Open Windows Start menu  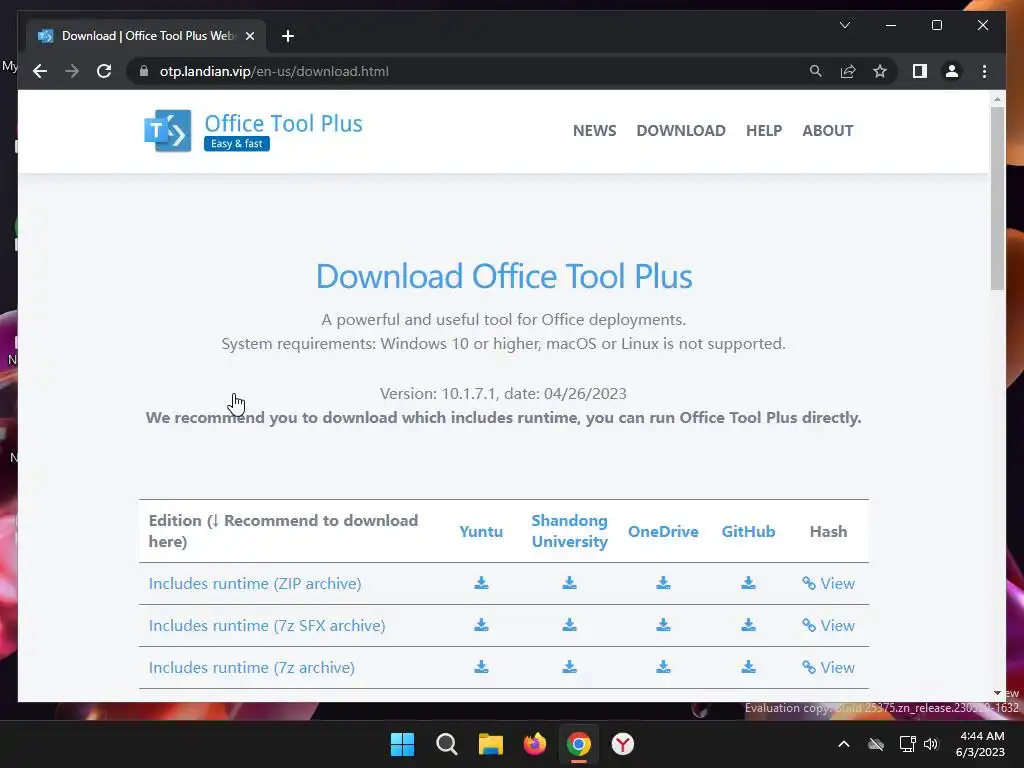(402, 744)
